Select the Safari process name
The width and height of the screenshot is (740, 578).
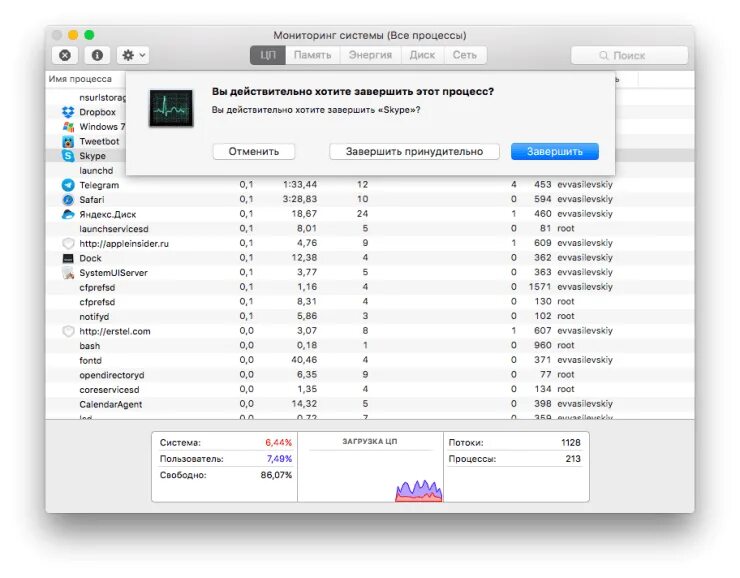point(92,200)
